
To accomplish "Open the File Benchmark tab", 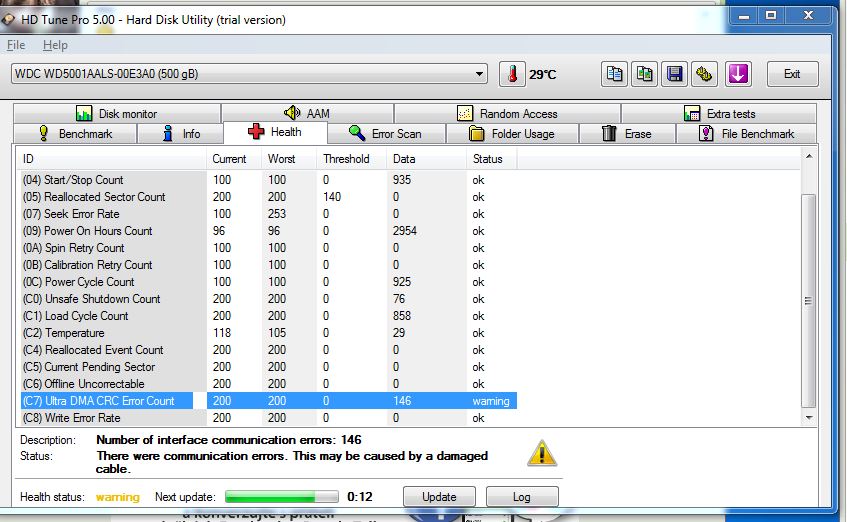I will click(x=747, y=133).
